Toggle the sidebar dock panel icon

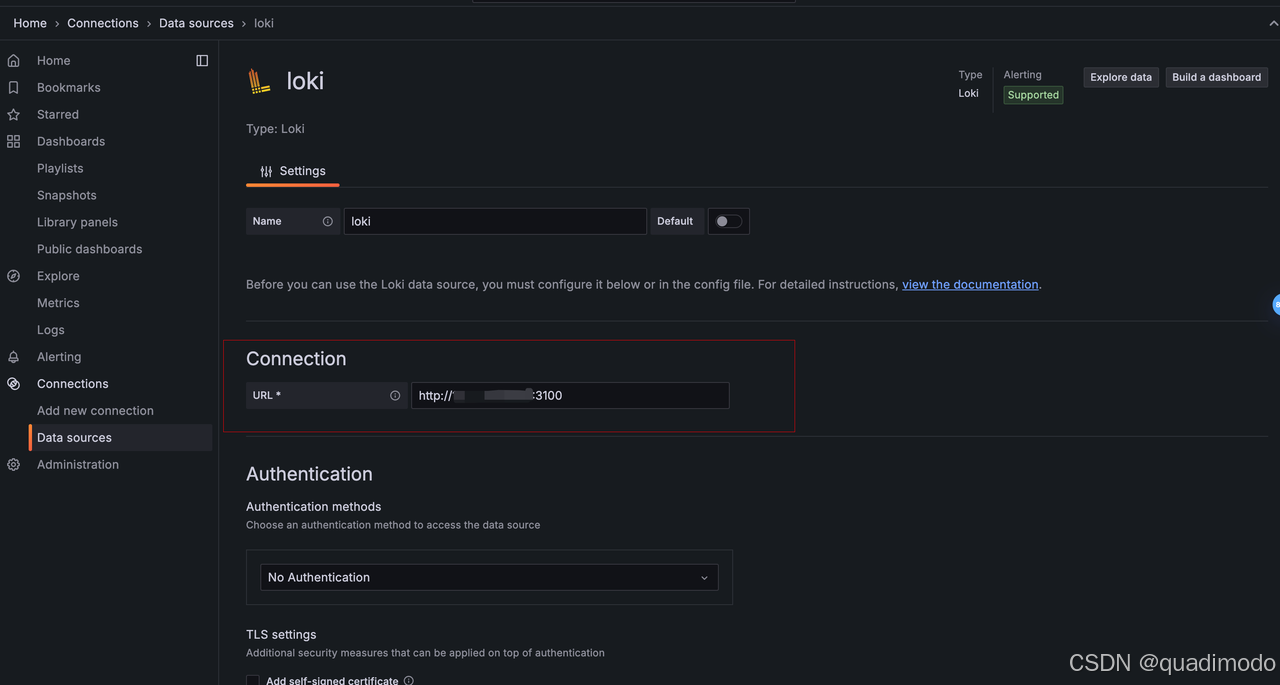(x=202, y=61)
